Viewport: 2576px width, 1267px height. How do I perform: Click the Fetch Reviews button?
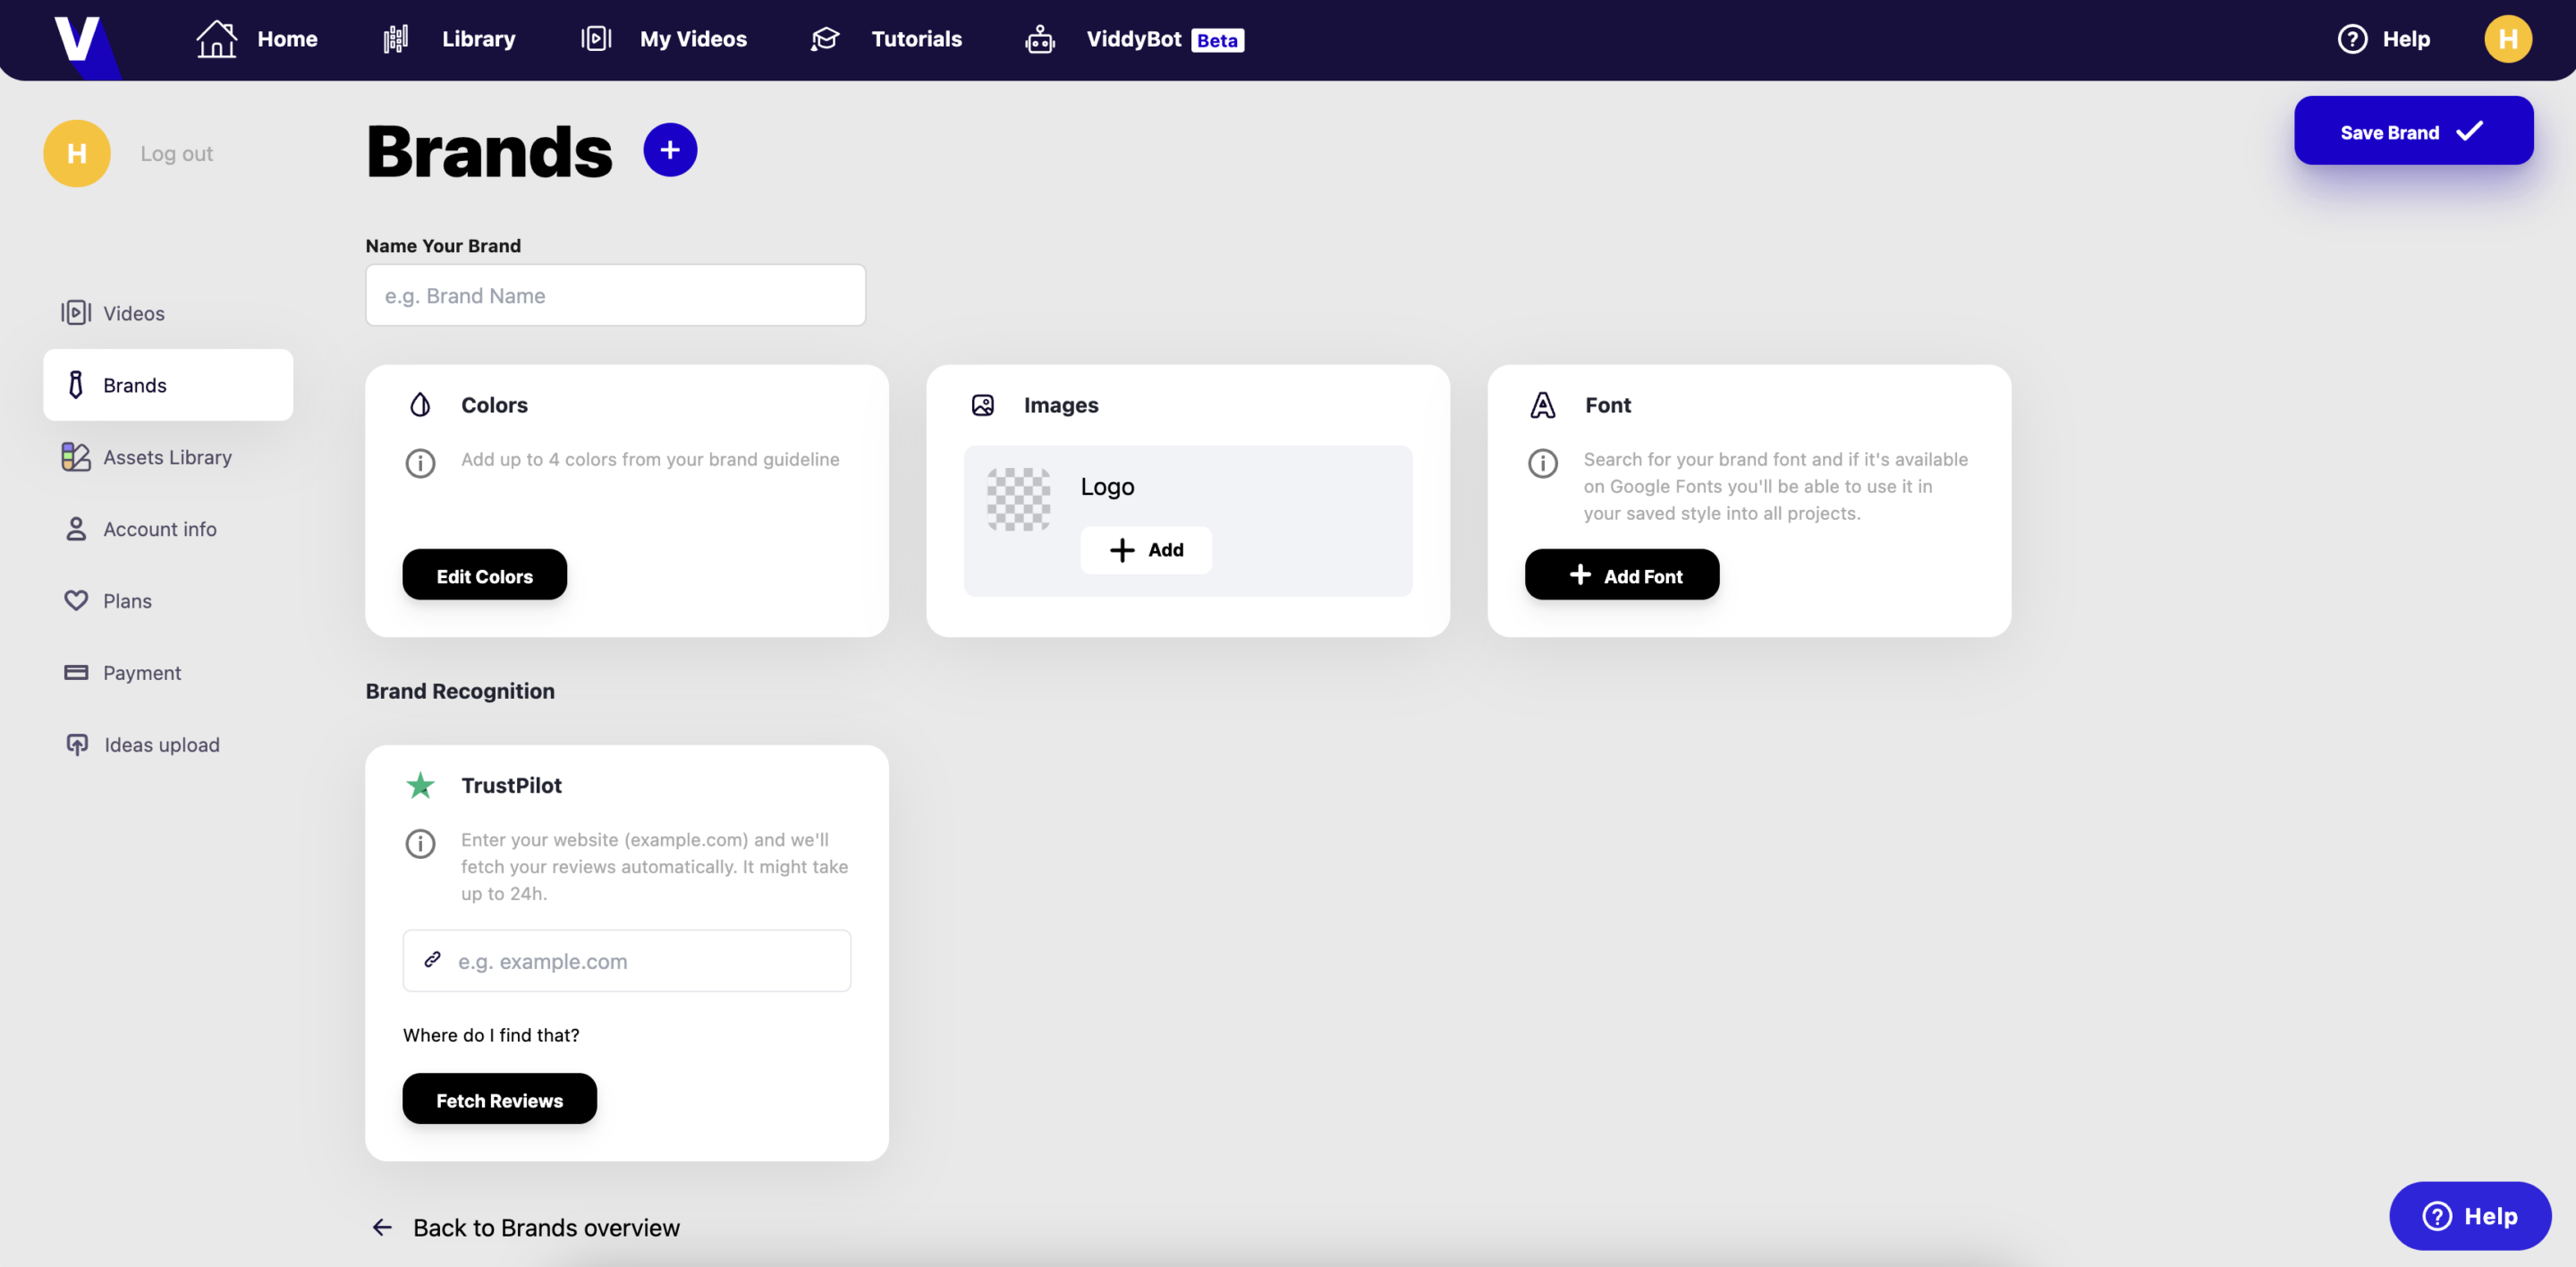pos(499,1099)
